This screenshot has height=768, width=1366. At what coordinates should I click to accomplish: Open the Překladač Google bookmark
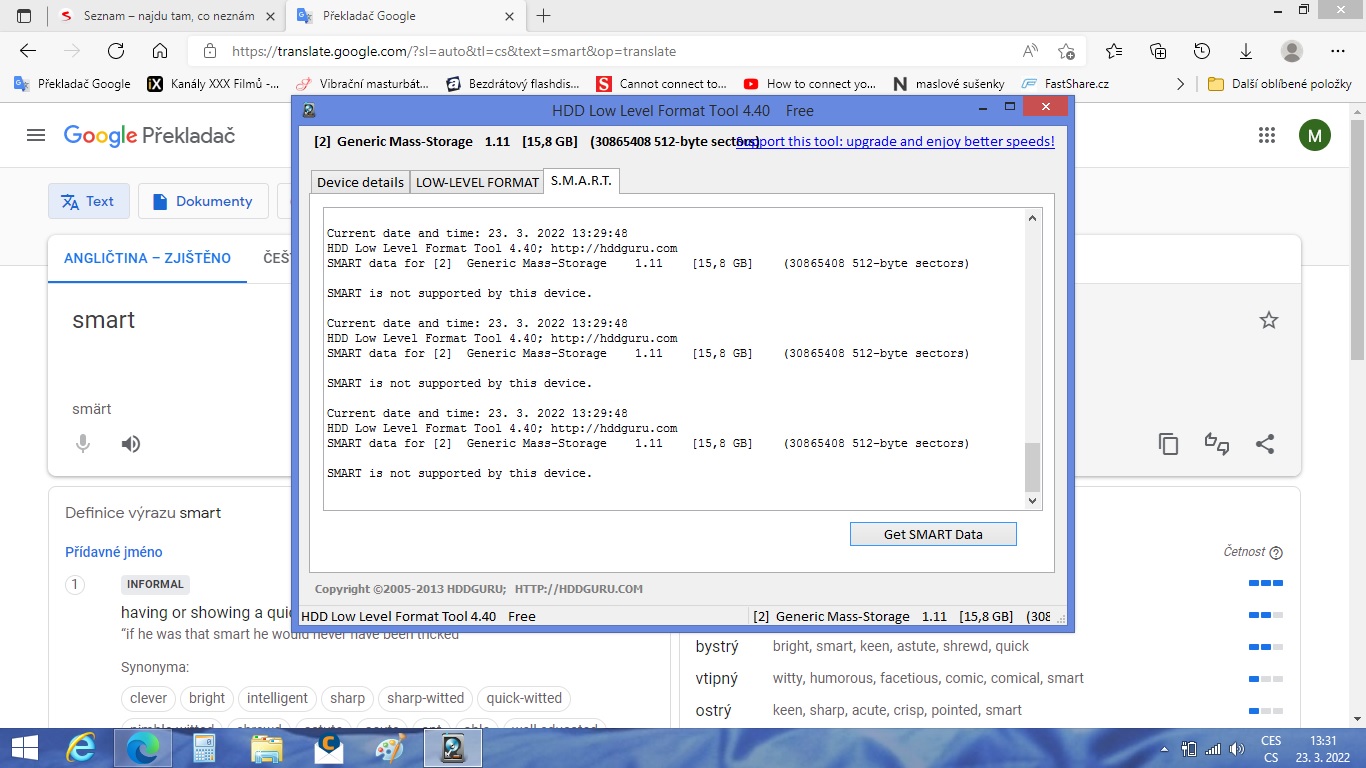click(72, 84)
